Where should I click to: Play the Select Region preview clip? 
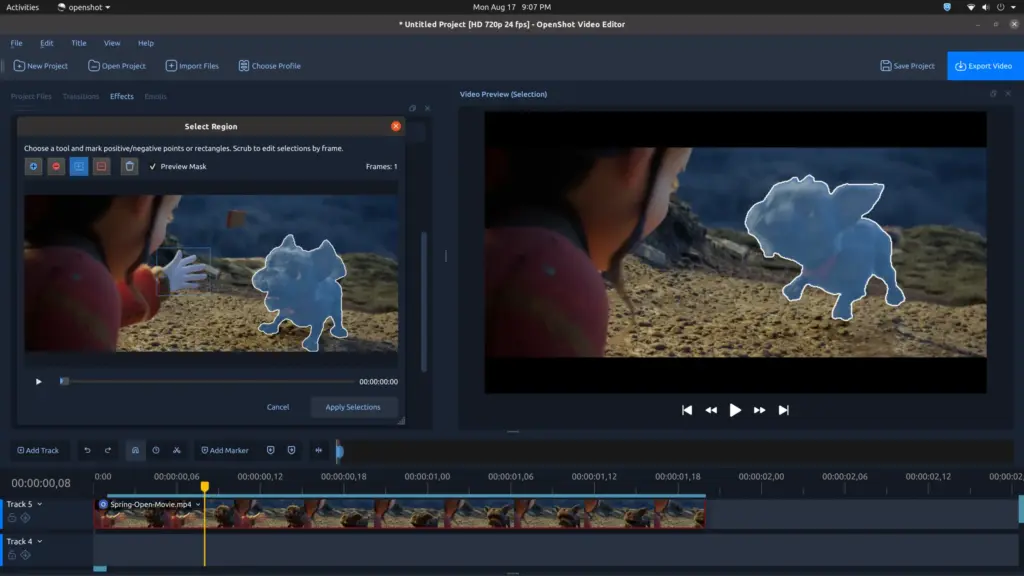click(39, 381)
